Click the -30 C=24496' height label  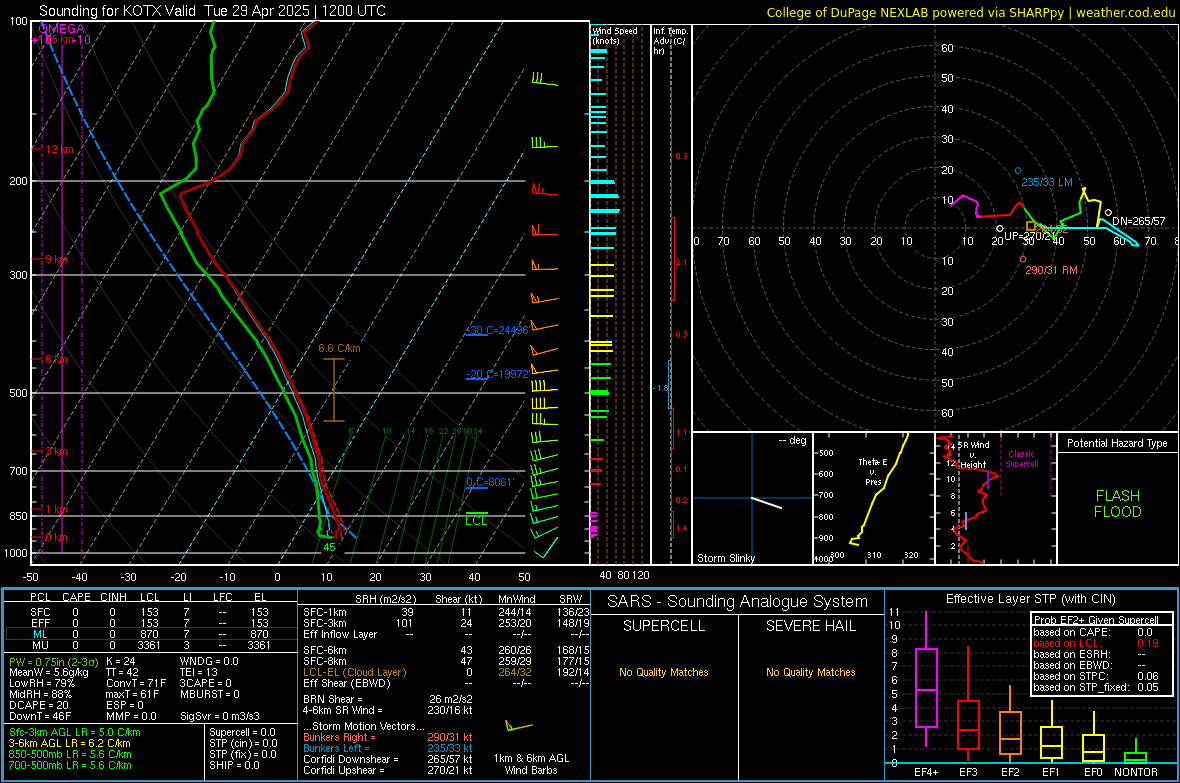pyautogui.click(x=497, y=330)
